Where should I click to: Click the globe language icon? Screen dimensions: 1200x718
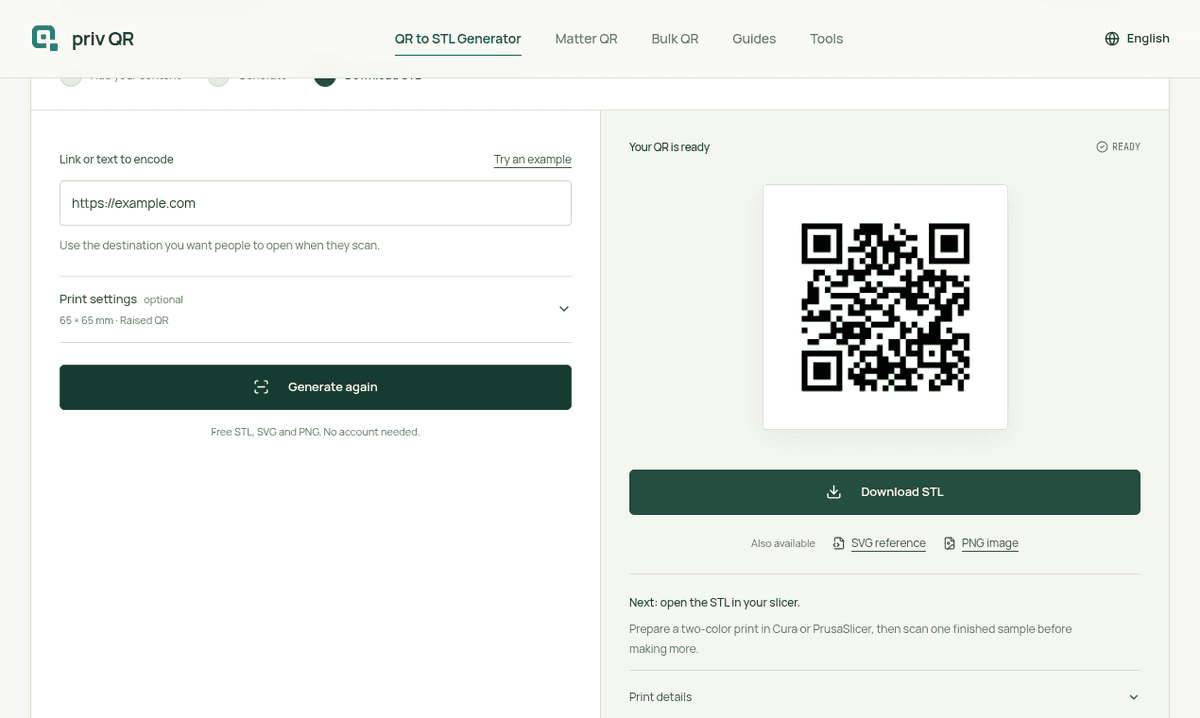[1112, 38]
